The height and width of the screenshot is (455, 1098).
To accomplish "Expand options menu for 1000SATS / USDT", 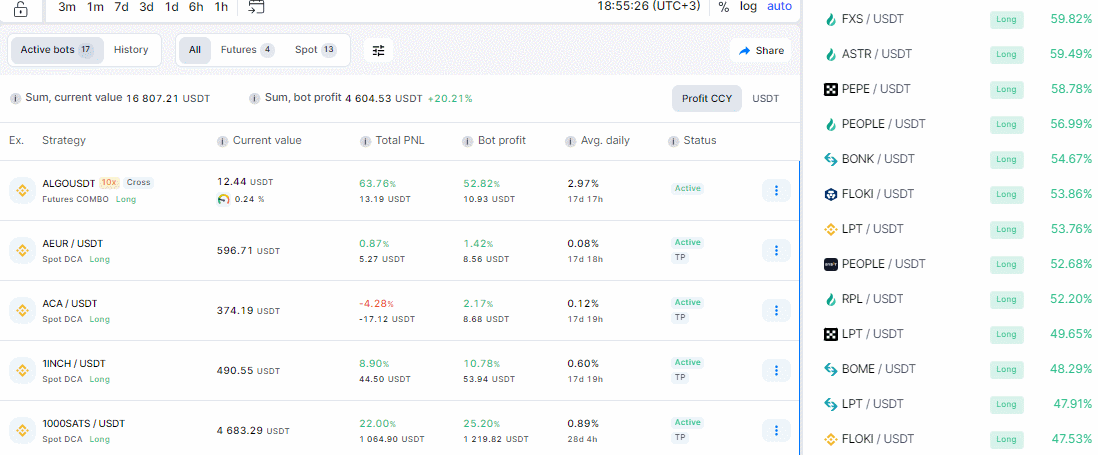I will (776, 430).
